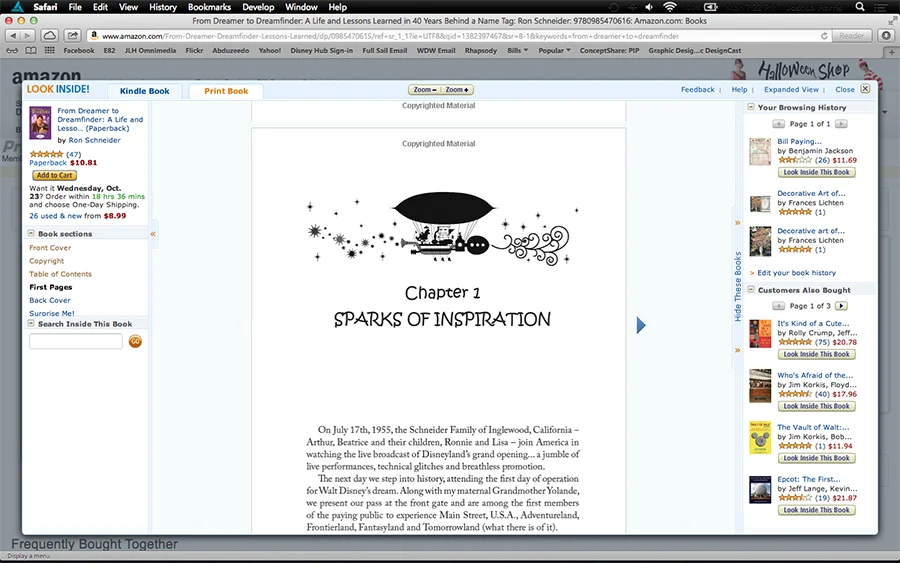Go to previous Customers Also Bought page
This screenshot has height=563, width=900.
click(x=778, y=306)
